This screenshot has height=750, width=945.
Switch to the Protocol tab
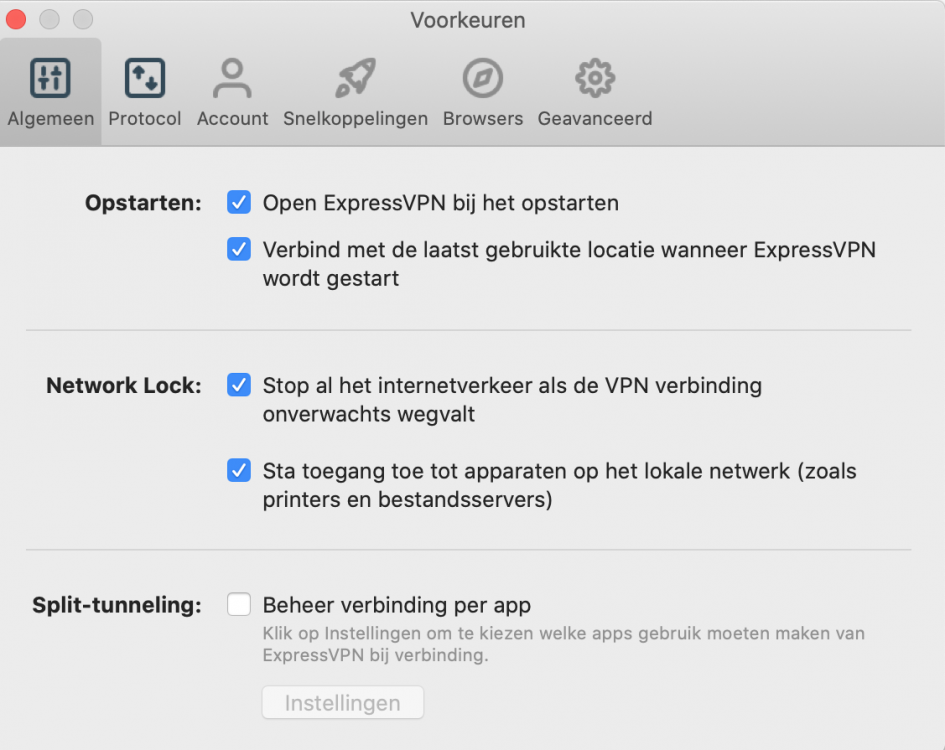click(144, 90)
